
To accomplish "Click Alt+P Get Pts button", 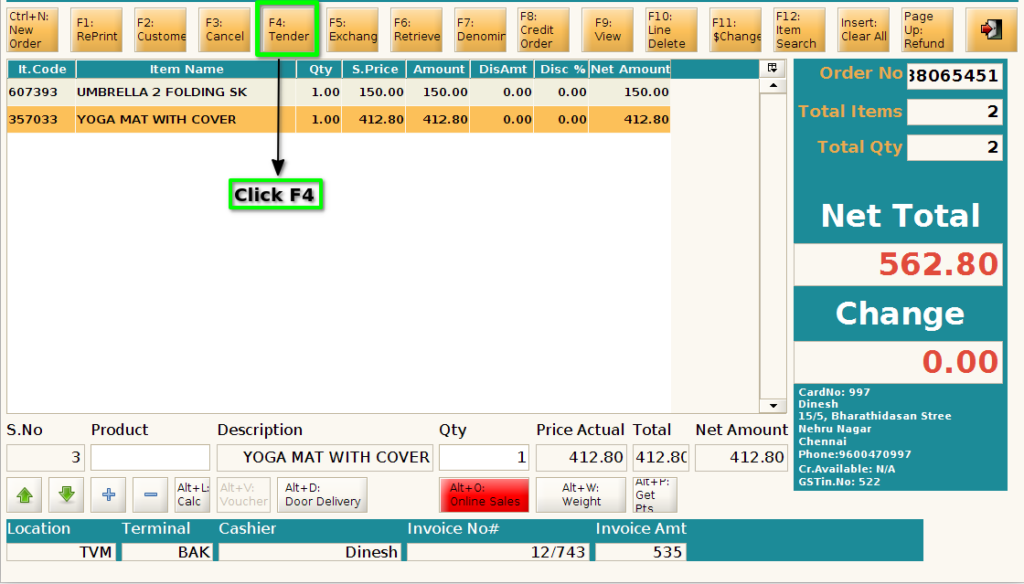I will (x=654, y=495).
